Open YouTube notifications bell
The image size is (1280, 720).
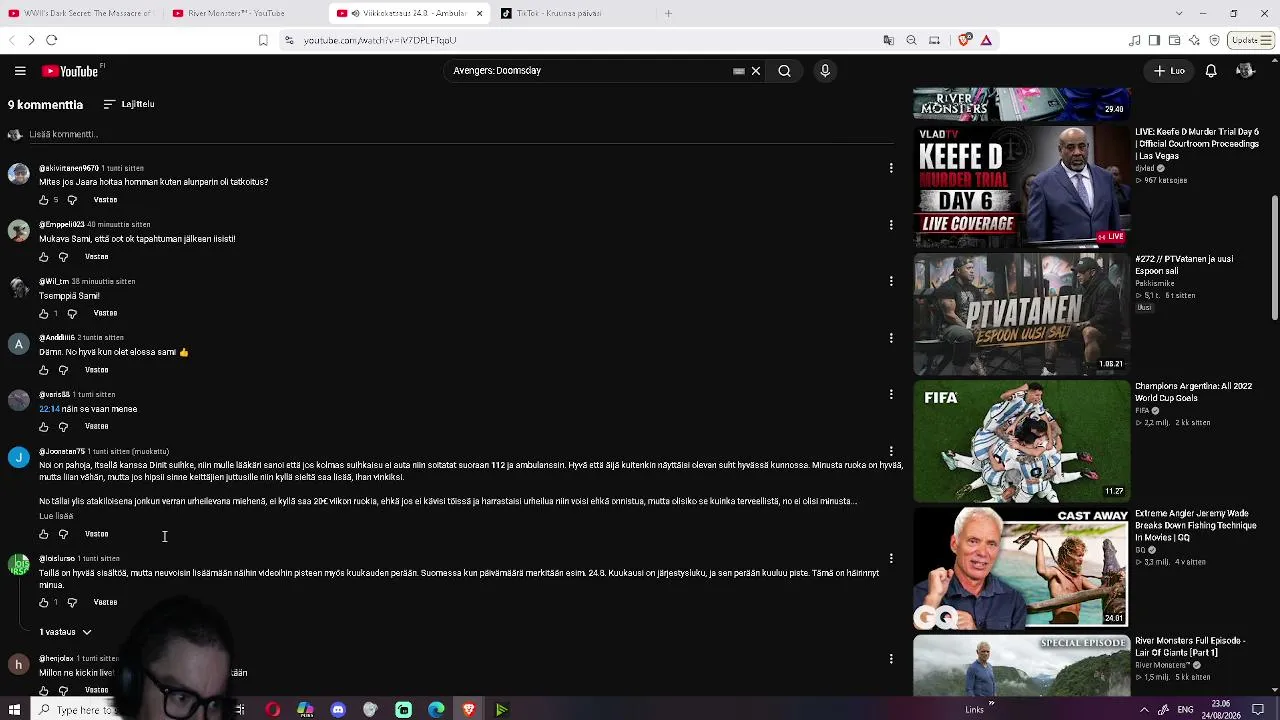tap(1211, 71)
